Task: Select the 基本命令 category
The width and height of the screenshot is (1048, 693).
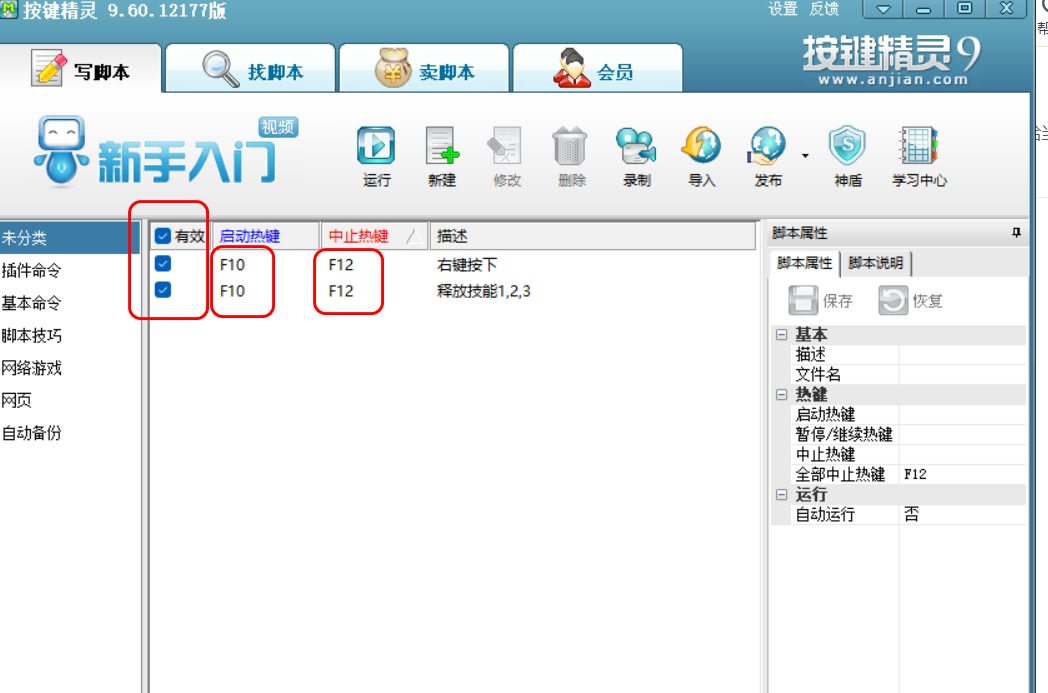Action: click(x=70, y=303)
